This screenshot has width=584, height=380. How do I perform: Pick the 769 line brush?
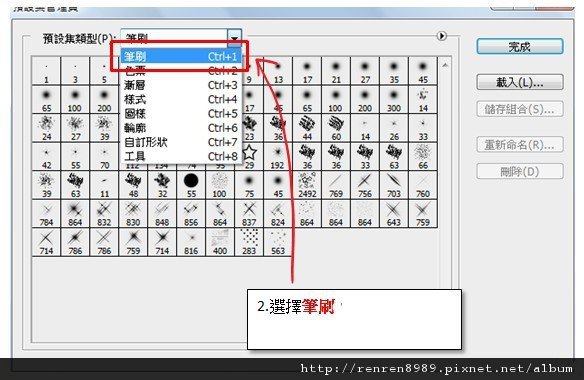tap(336, 185)
